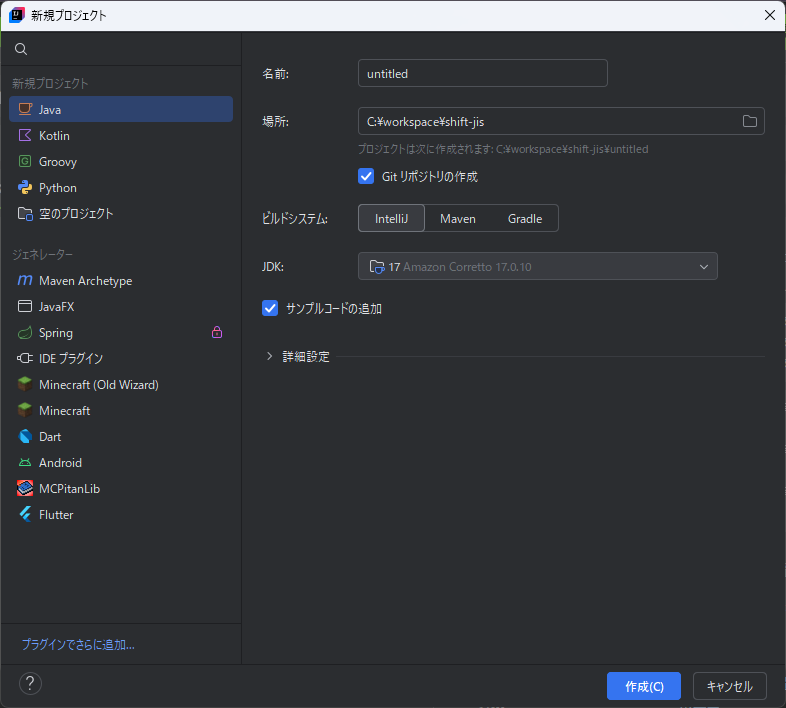Click the Python snake icon
The width and height of the screenshot is (786, 708).
[25, 187]
